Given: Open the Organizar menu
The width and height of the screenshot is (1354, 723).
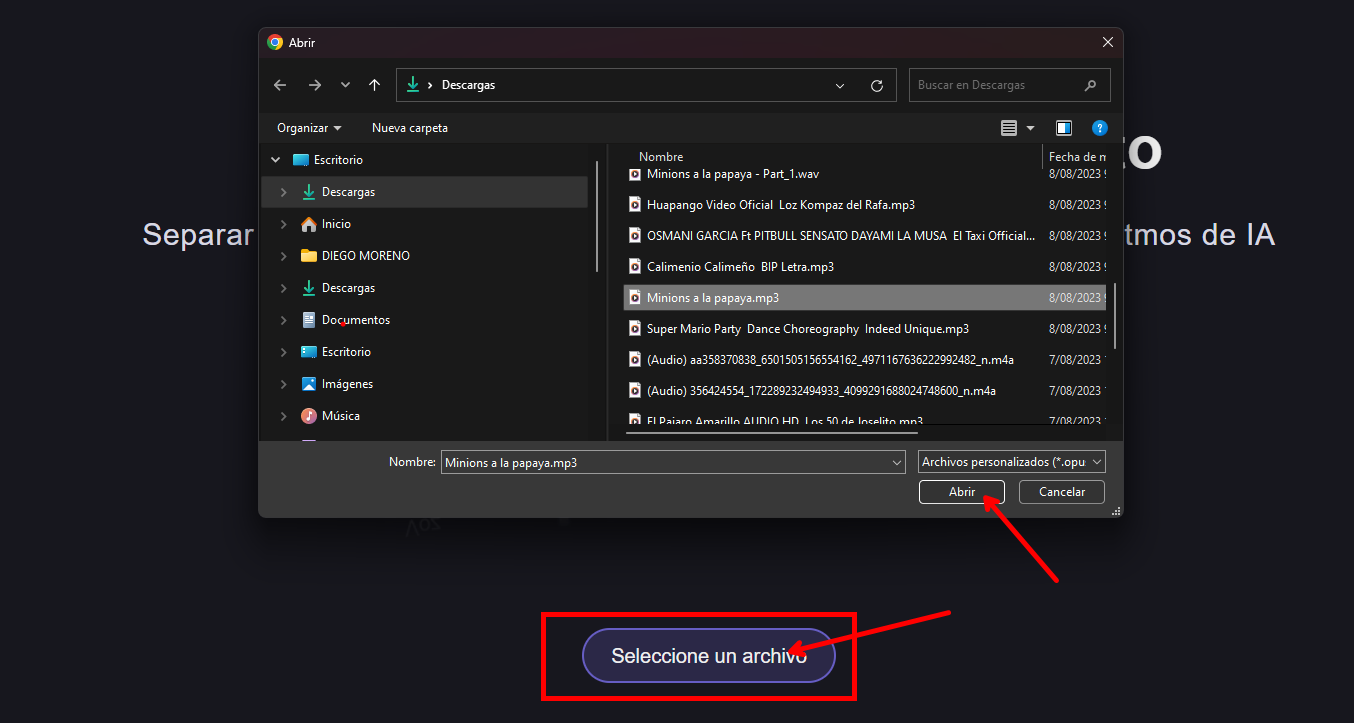Looking at the screenshot, I should tap(308, 128).
